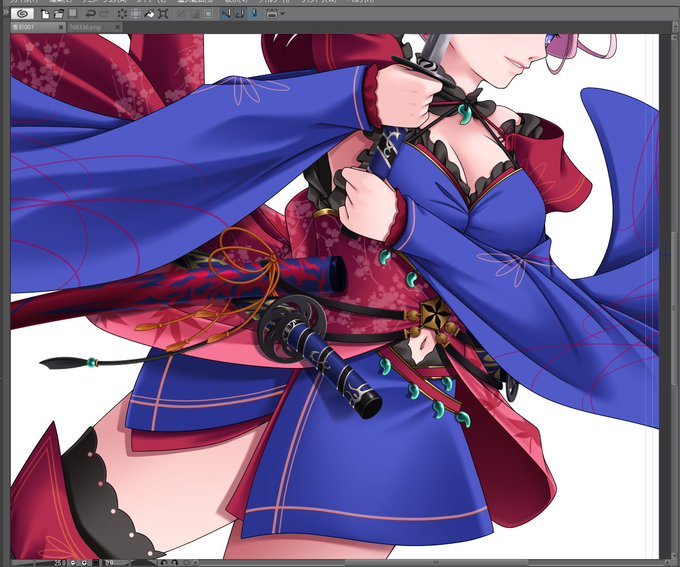
Task: Click the Scale/Rotate transform icon
Action: click(x=163, y=14)
